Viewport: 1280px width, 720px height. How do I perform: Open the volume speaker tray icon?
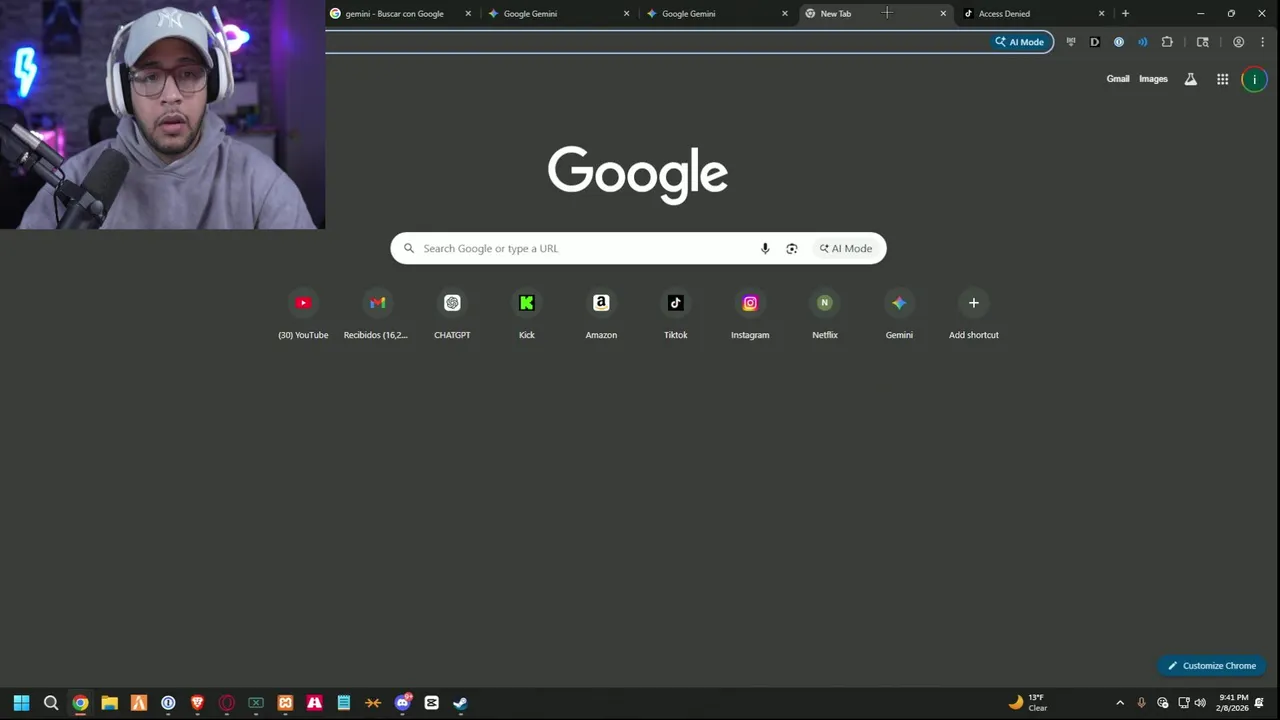pyautogui.click(x=1200, y=703)
